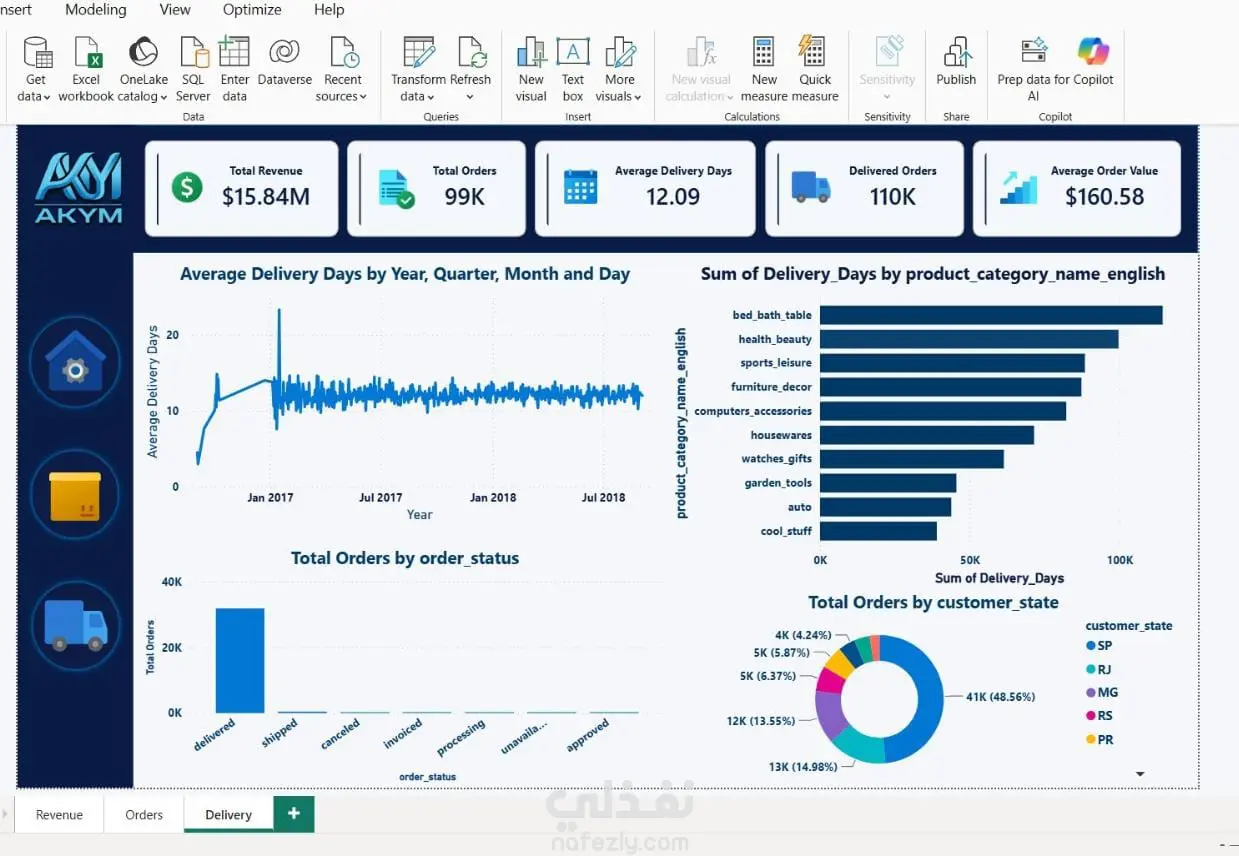This screenshot has height=856, width=1239.
Task: Switch to the Orders page tab
Action: (144, 814)
